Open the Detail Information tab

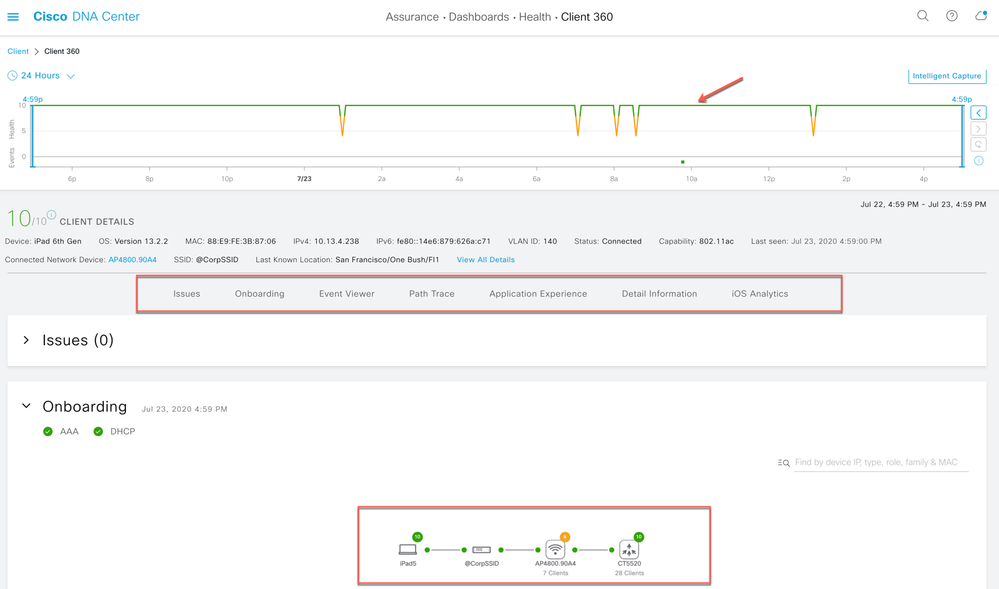pos(659,294)
